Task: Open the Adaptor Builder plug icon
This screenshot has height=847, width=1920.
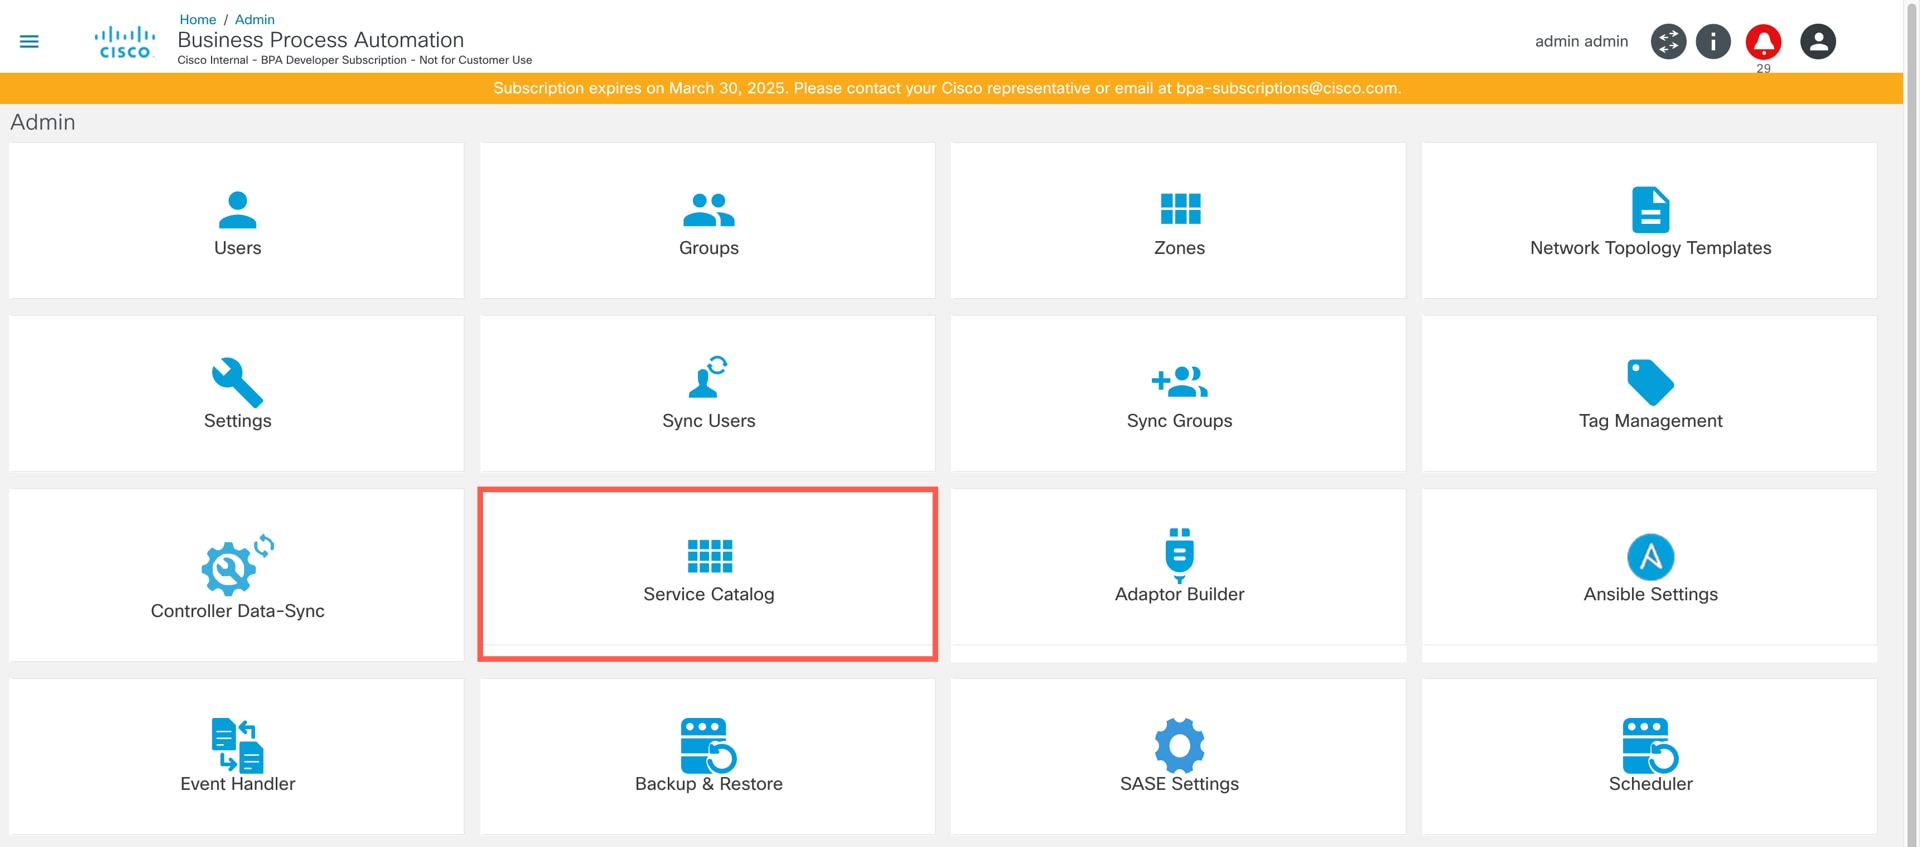Action: [x=1180, y=555]
